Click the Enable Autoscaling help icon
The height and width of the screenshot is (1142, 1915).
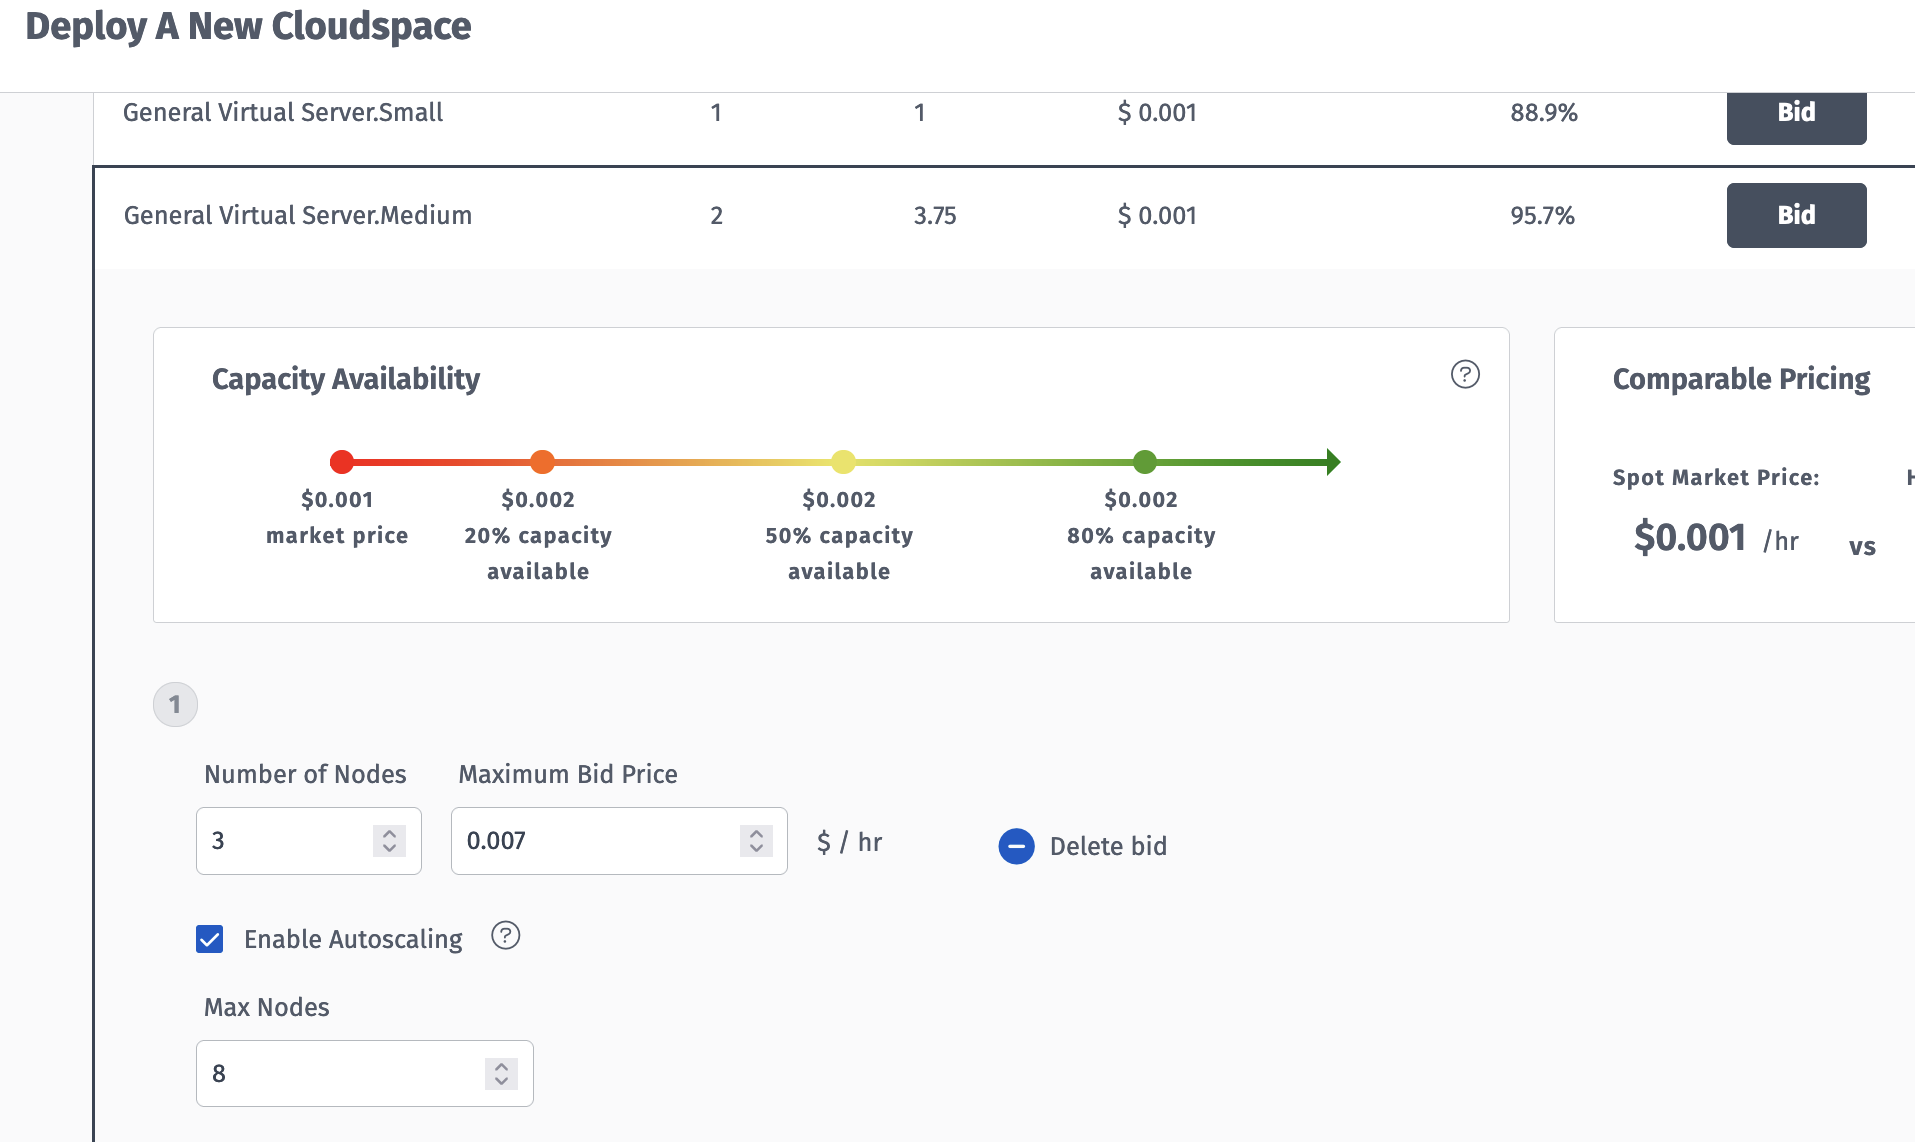pyautogui.click(x=506, y=936)
